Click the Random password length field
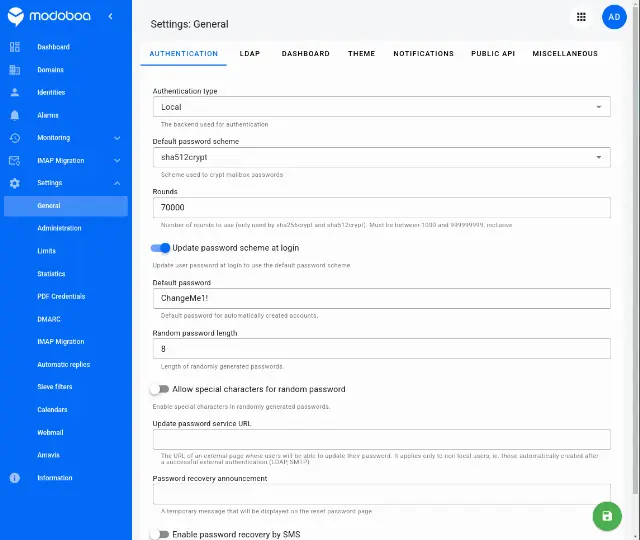Viewport: 640px width, 540px height. (382, 349)
